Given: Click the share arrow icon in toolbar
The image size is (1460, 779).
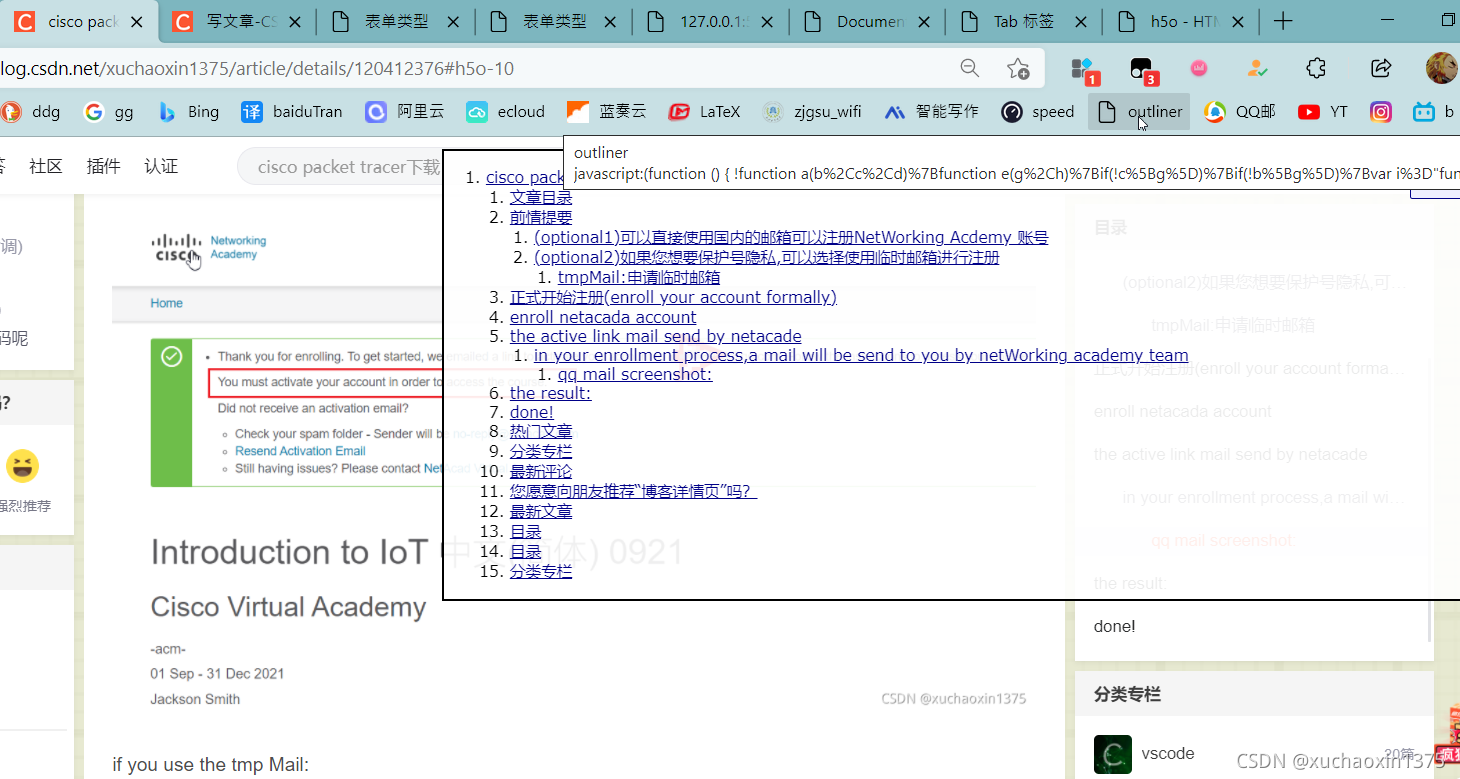Looking at the screenshot, I should [1381, 68].
